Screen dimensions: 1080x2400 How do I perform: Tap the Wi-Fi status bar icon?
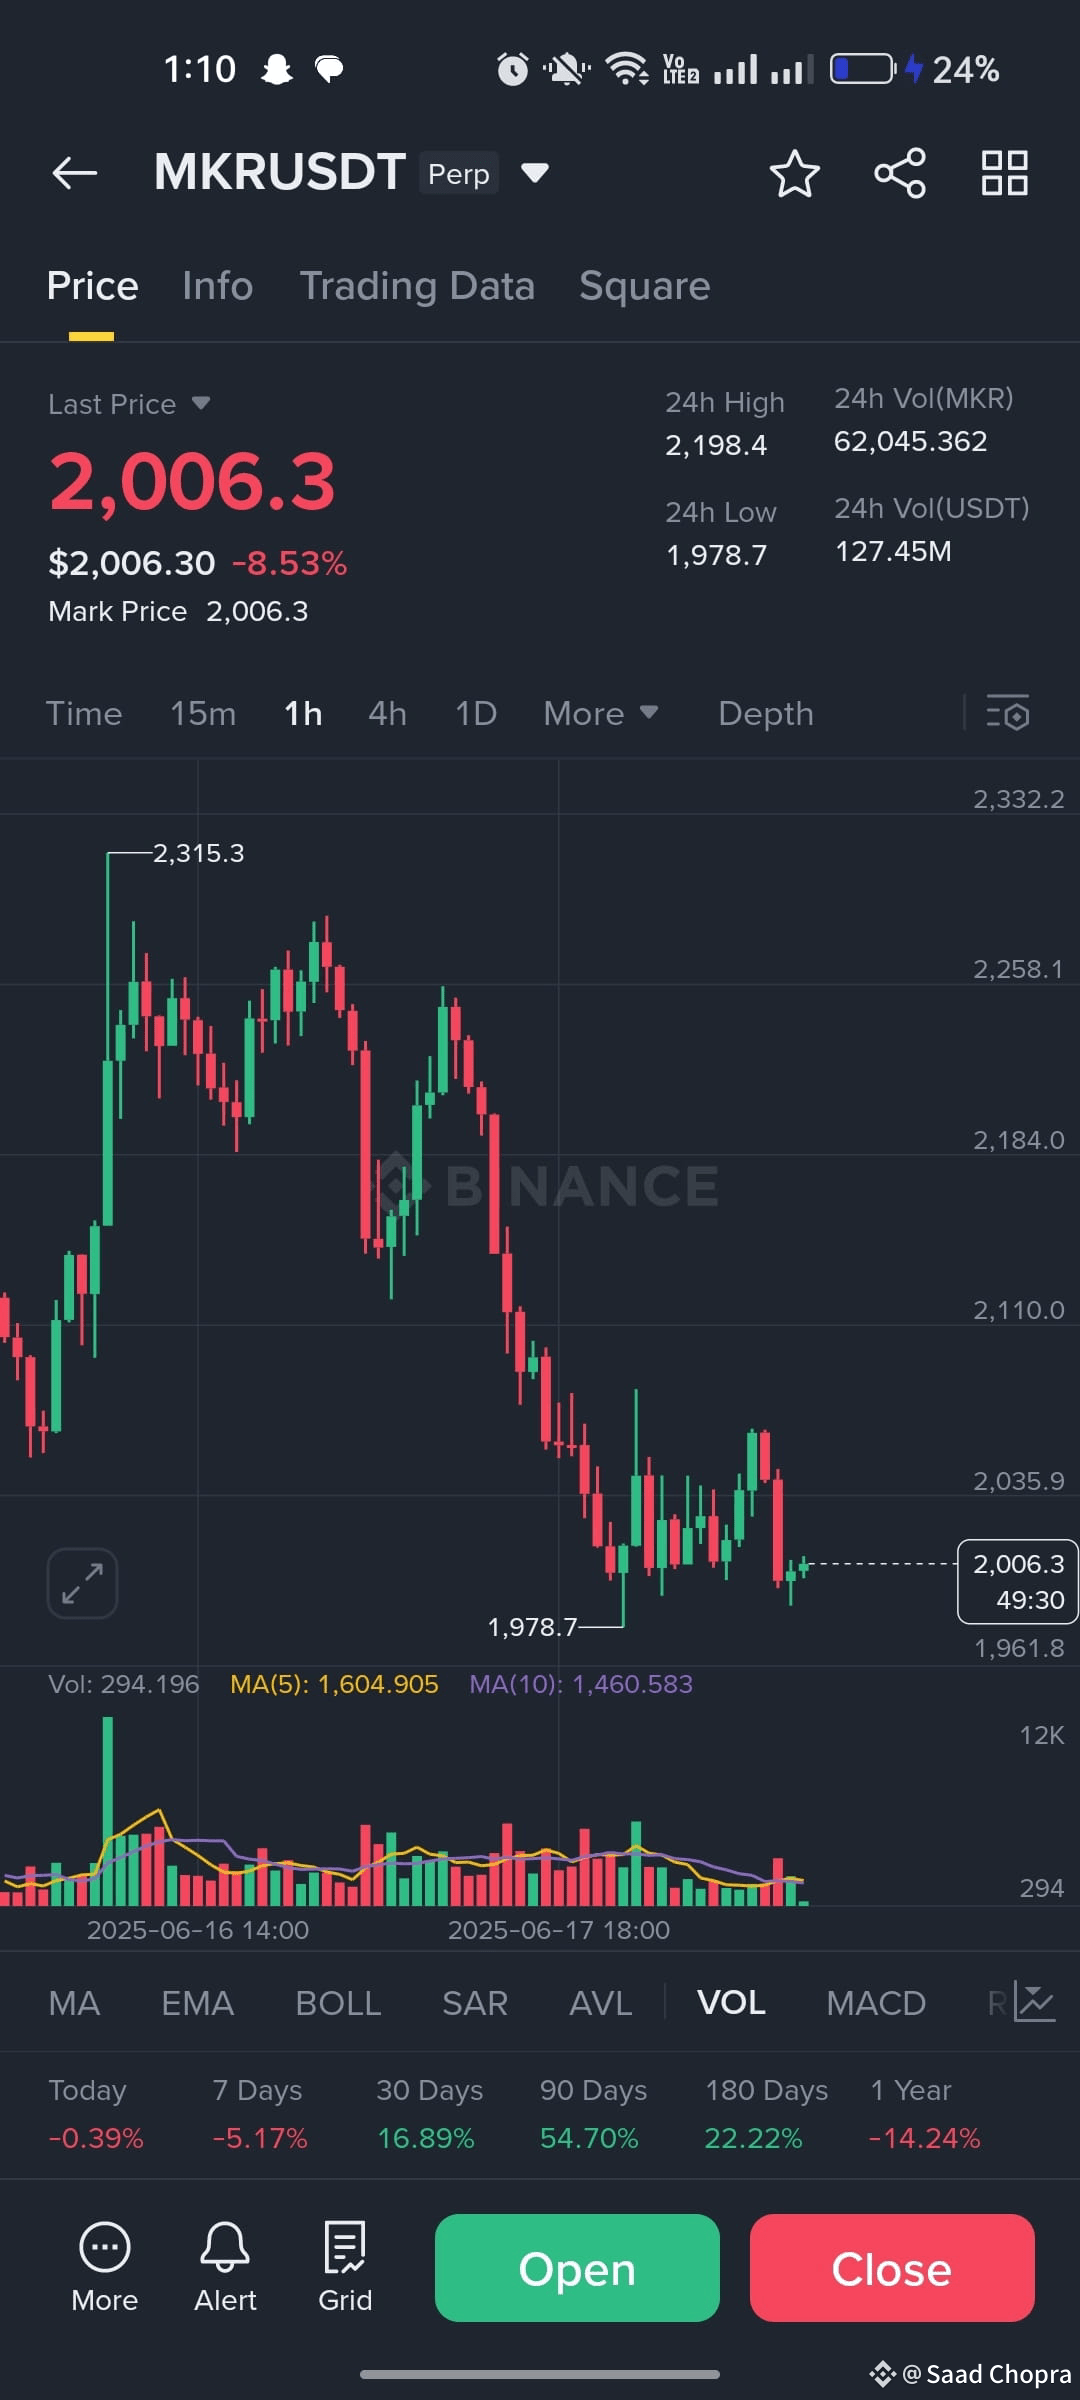click(x=627, y=69)
